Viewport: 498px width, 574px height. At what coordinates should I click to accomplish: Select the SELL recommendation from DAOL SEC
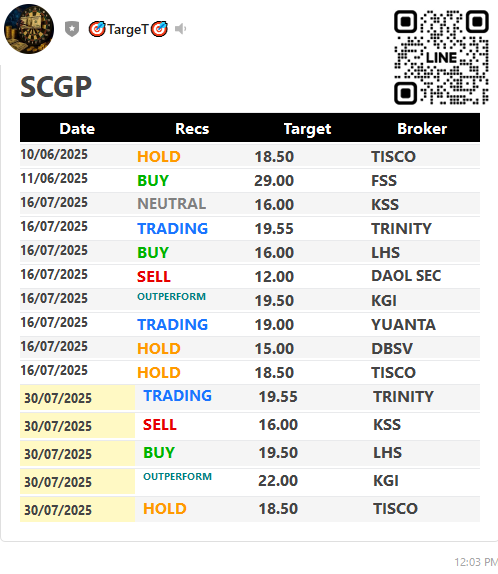(x=154, y=276)
